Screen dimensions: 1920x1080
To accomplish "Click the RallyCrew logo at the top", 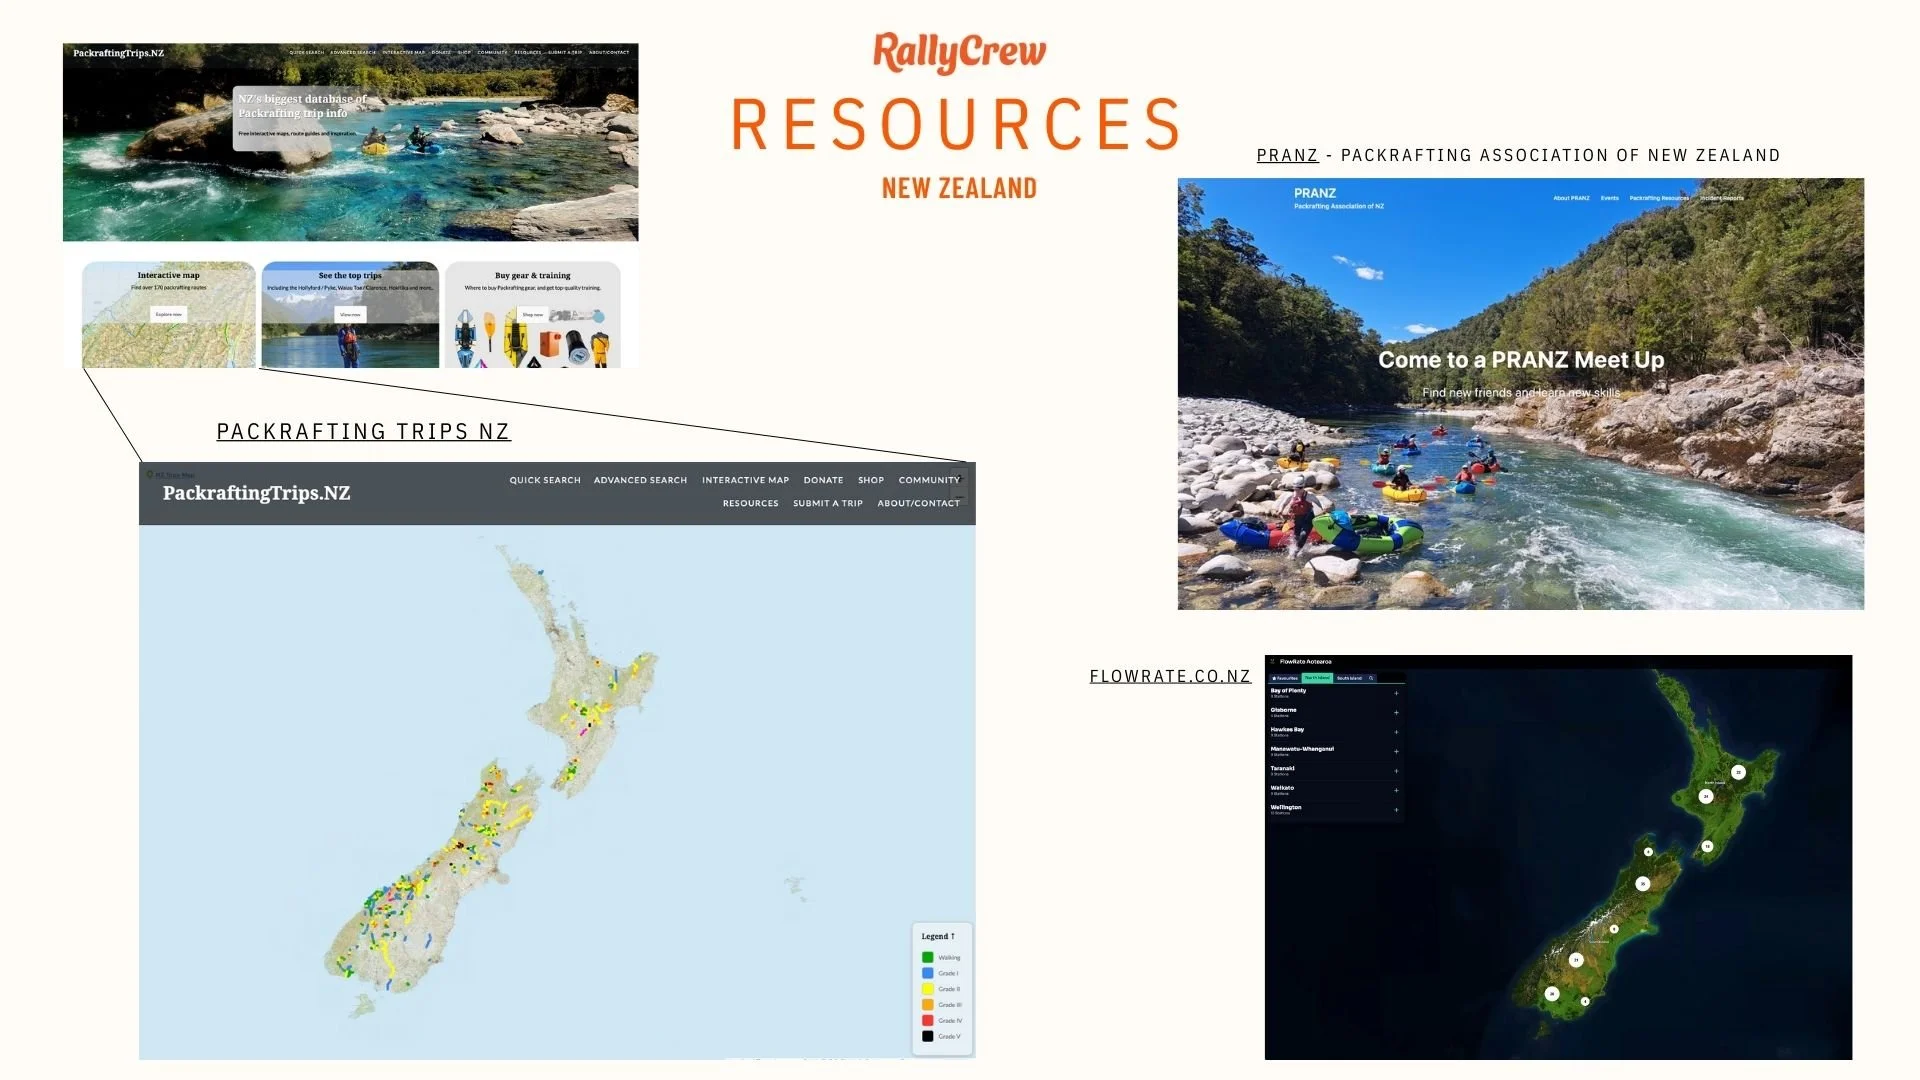I will pos(959,52).
